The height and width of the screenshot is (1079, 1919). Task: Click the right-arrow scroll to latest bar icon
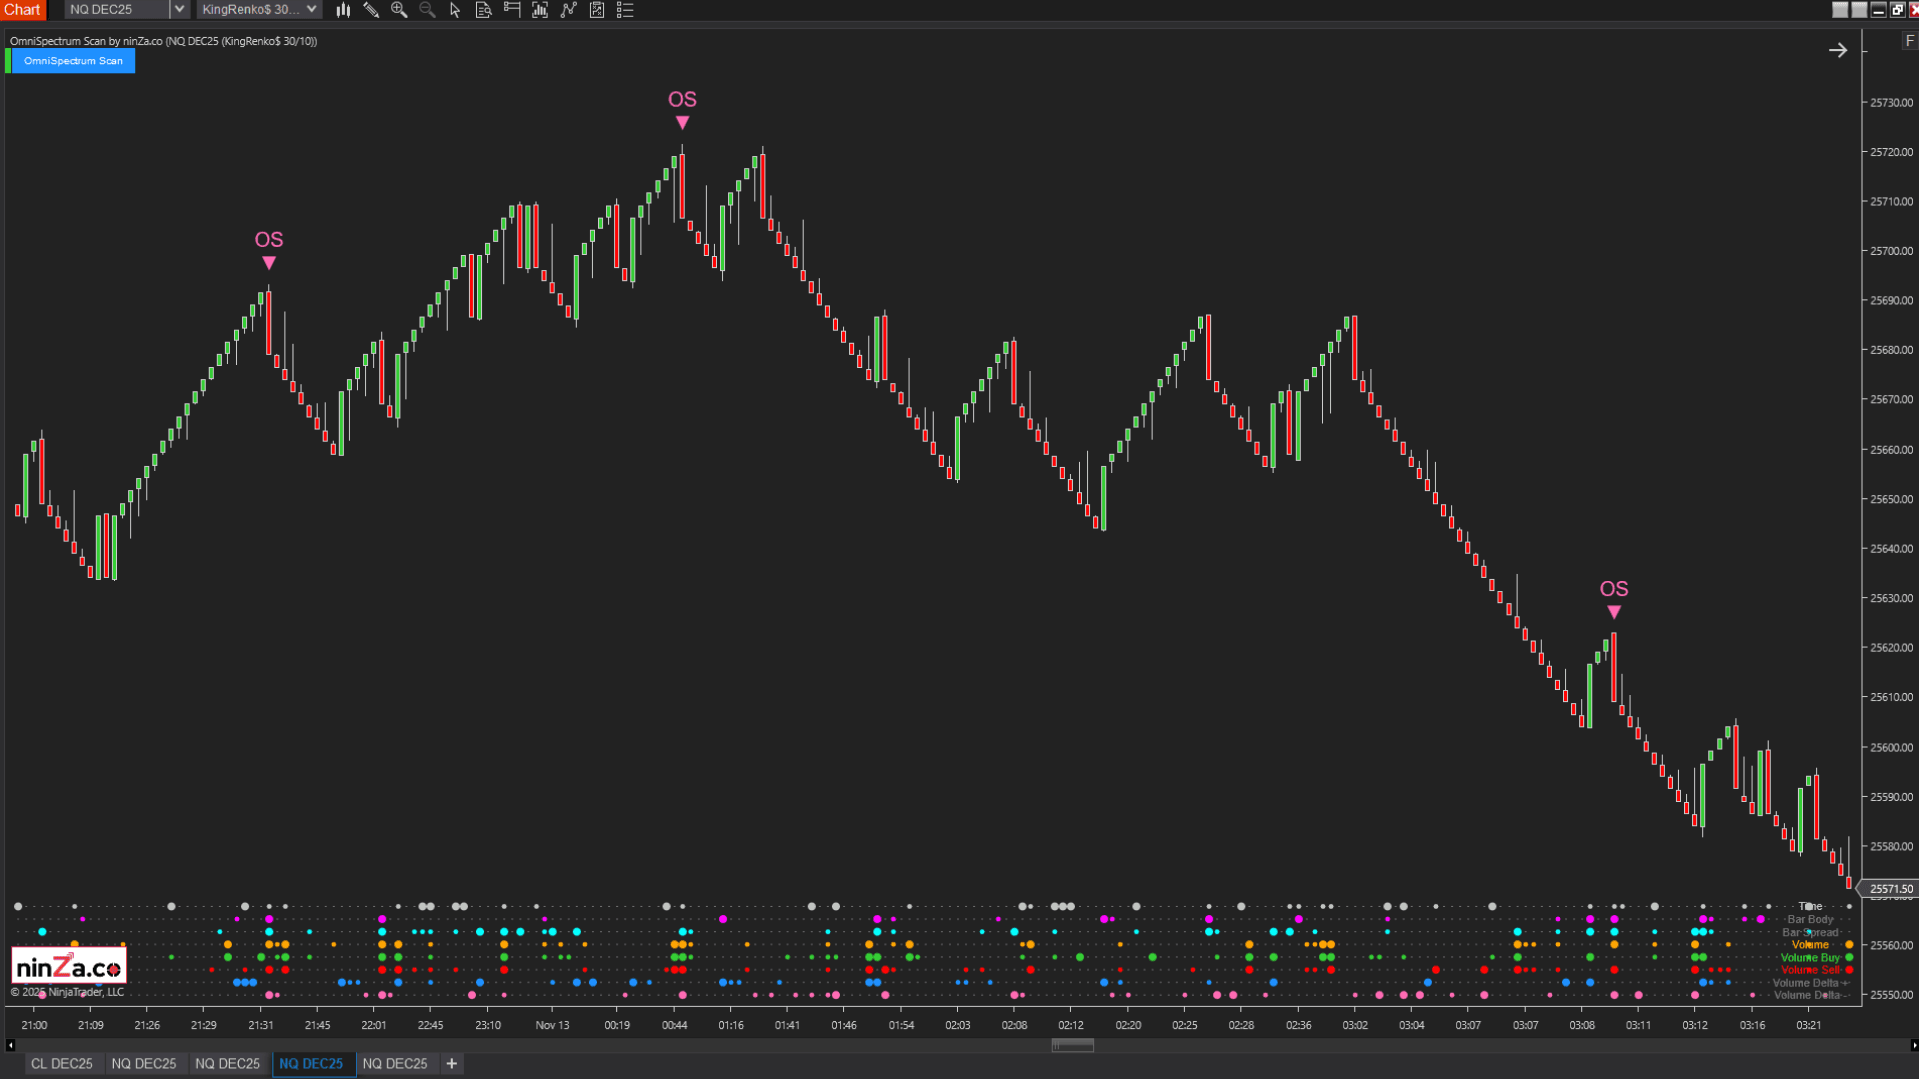[1838, 50]
